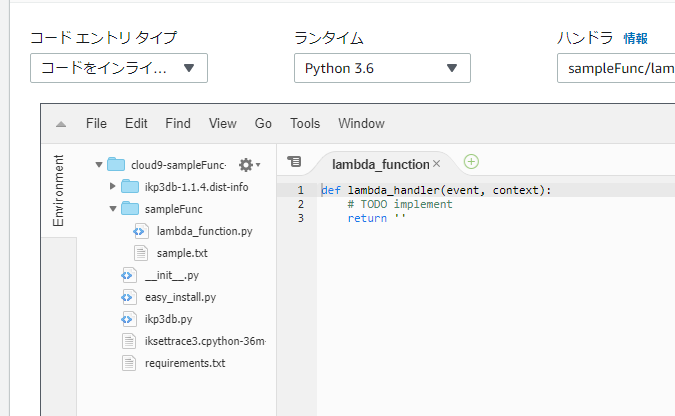Open ikp3db.py from the file tree
The width and height of the screenshot is (675, 416).
[x=168, y=319]
